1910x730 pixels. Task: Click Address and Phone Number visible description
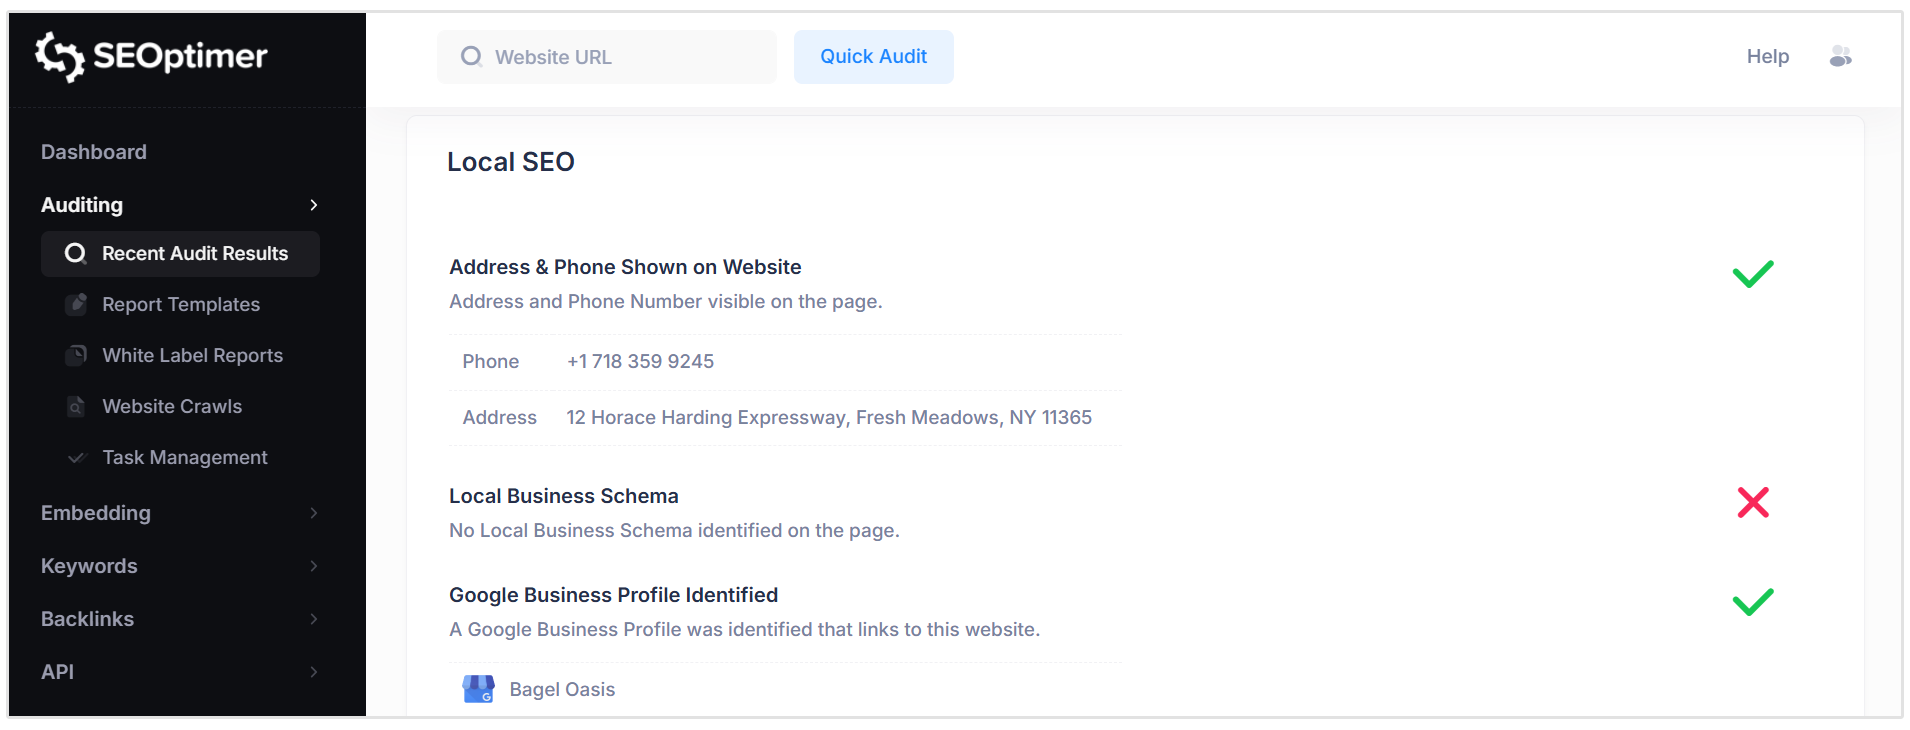[x=666, y=301]
